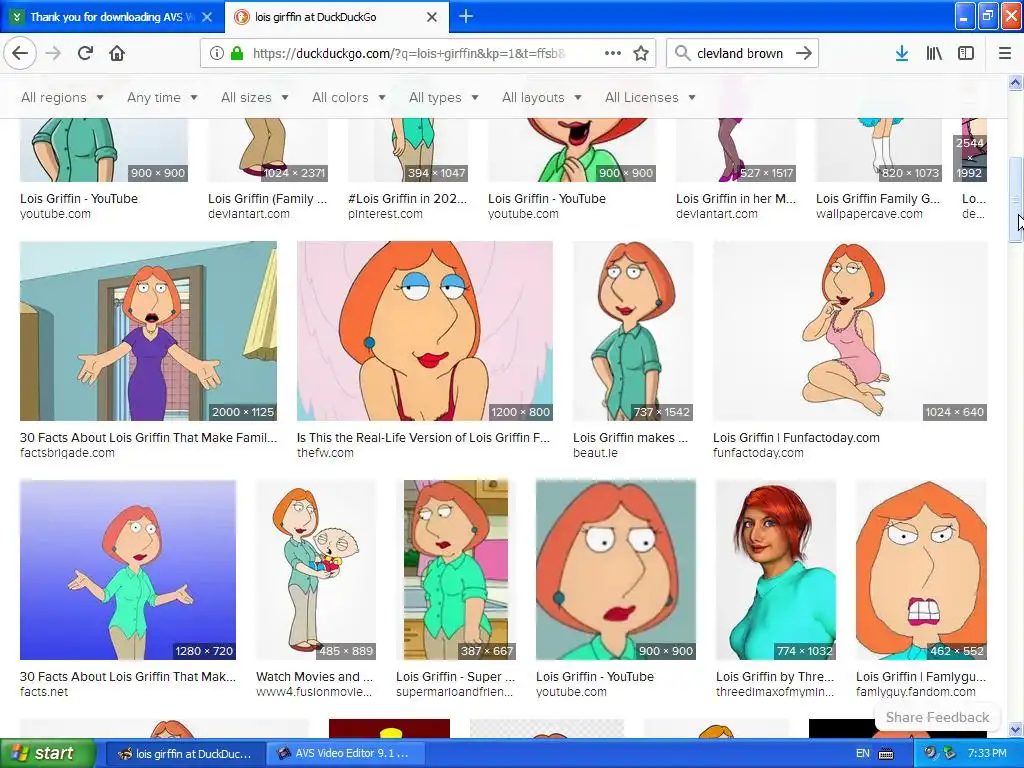Expand the All Licenses filter
The image size is (1024, 768).
650,97
